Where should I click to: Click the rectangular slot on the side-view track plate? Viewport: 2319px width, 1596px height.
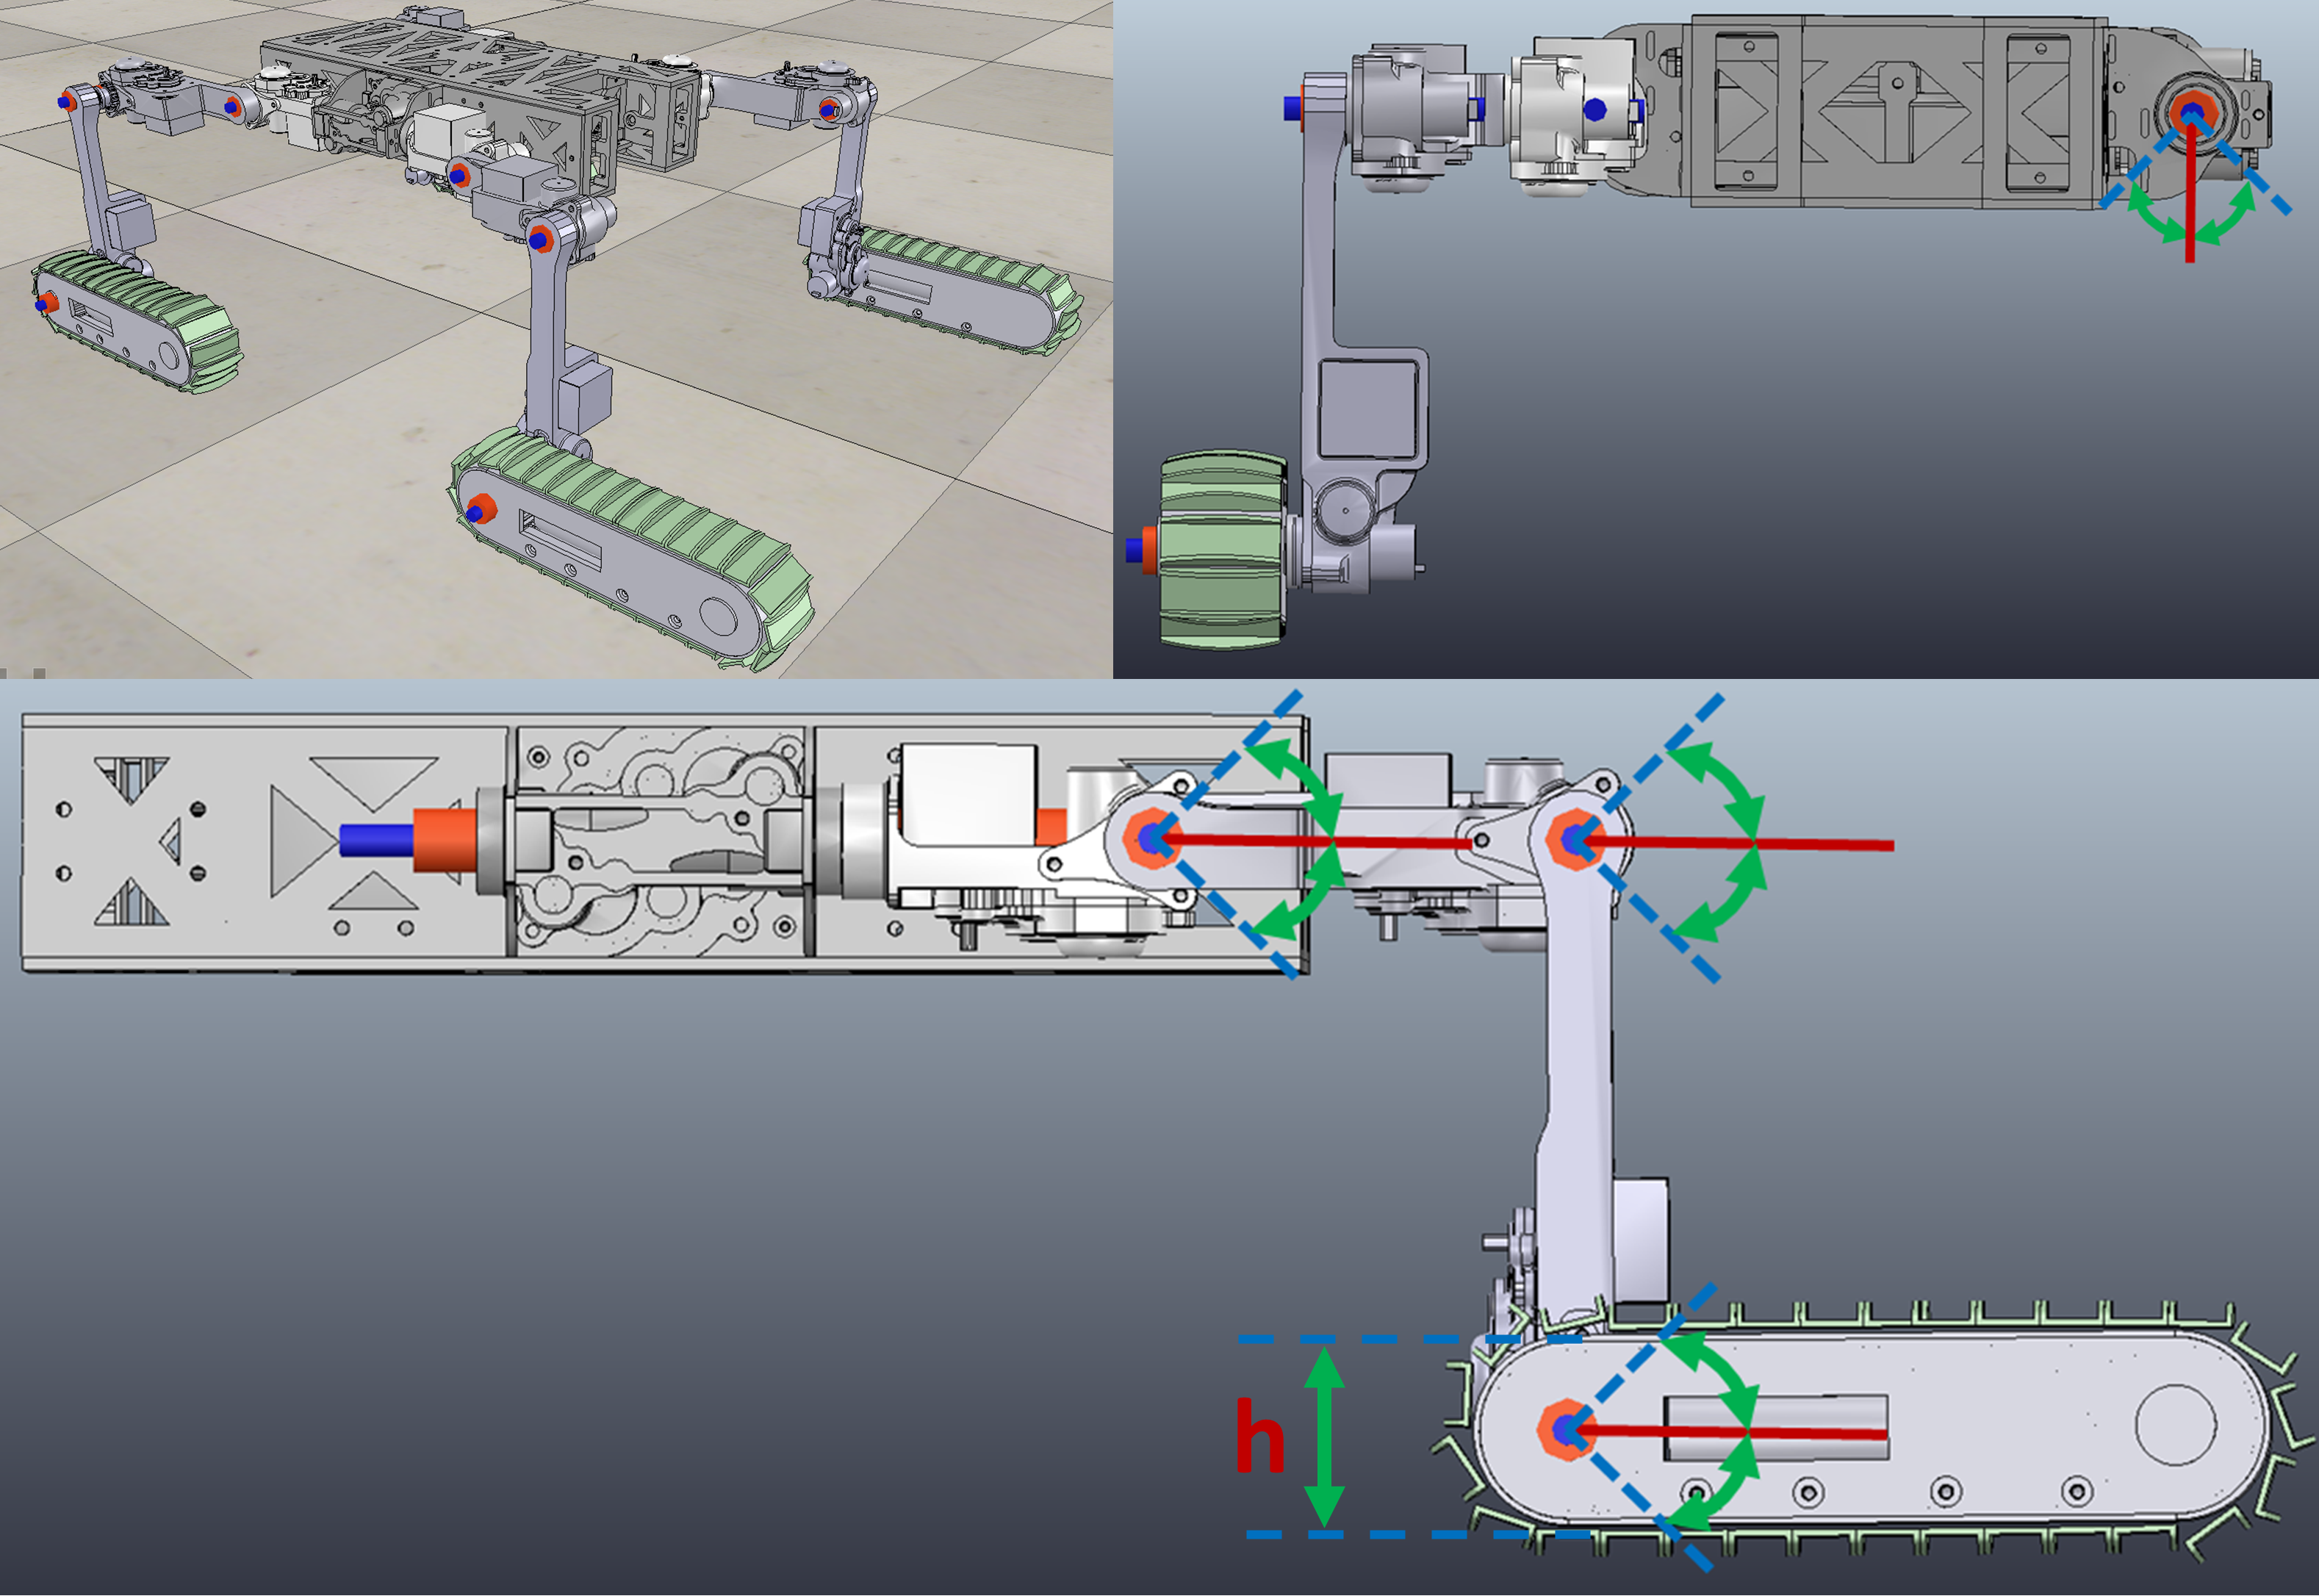coord(1775,1428)
